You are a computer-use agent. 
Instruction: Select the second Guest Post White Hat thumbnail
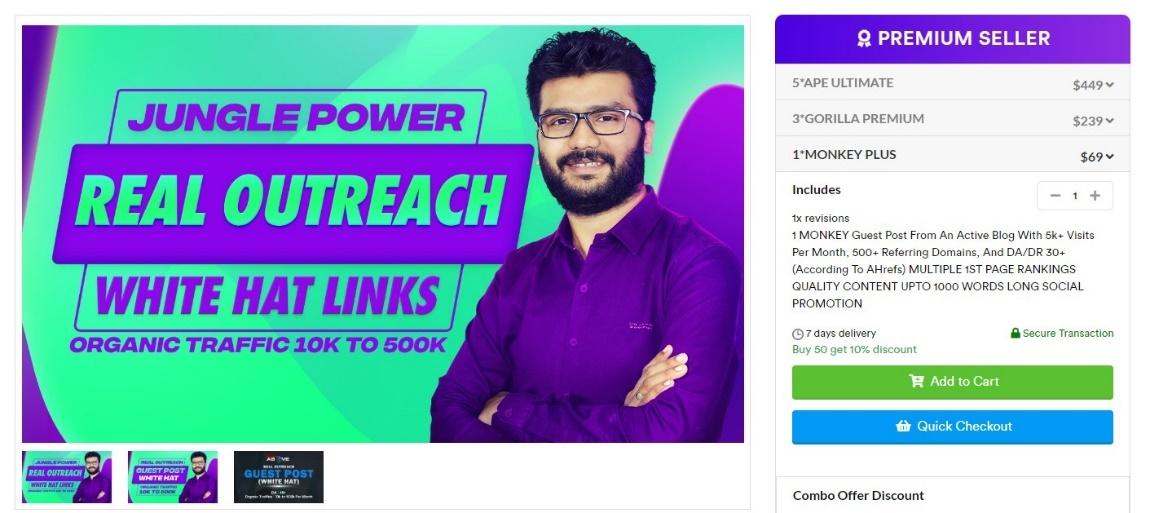[x=172, y=477]
